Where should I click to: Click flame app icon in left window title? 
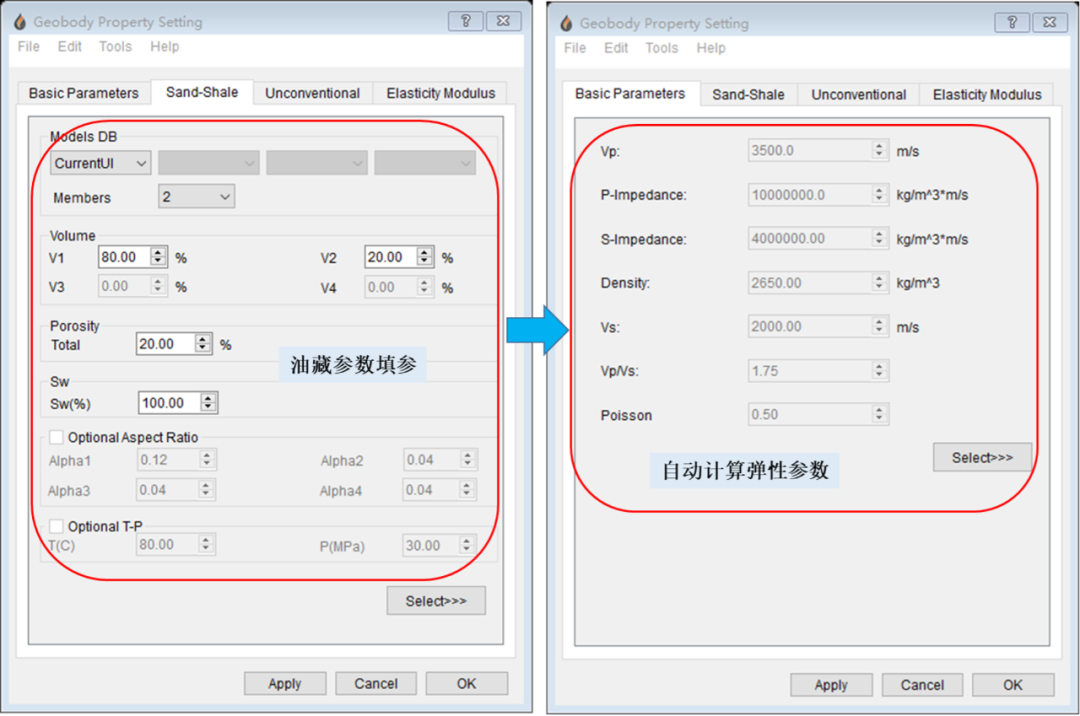pyautogui.click(x=20, y=22)
